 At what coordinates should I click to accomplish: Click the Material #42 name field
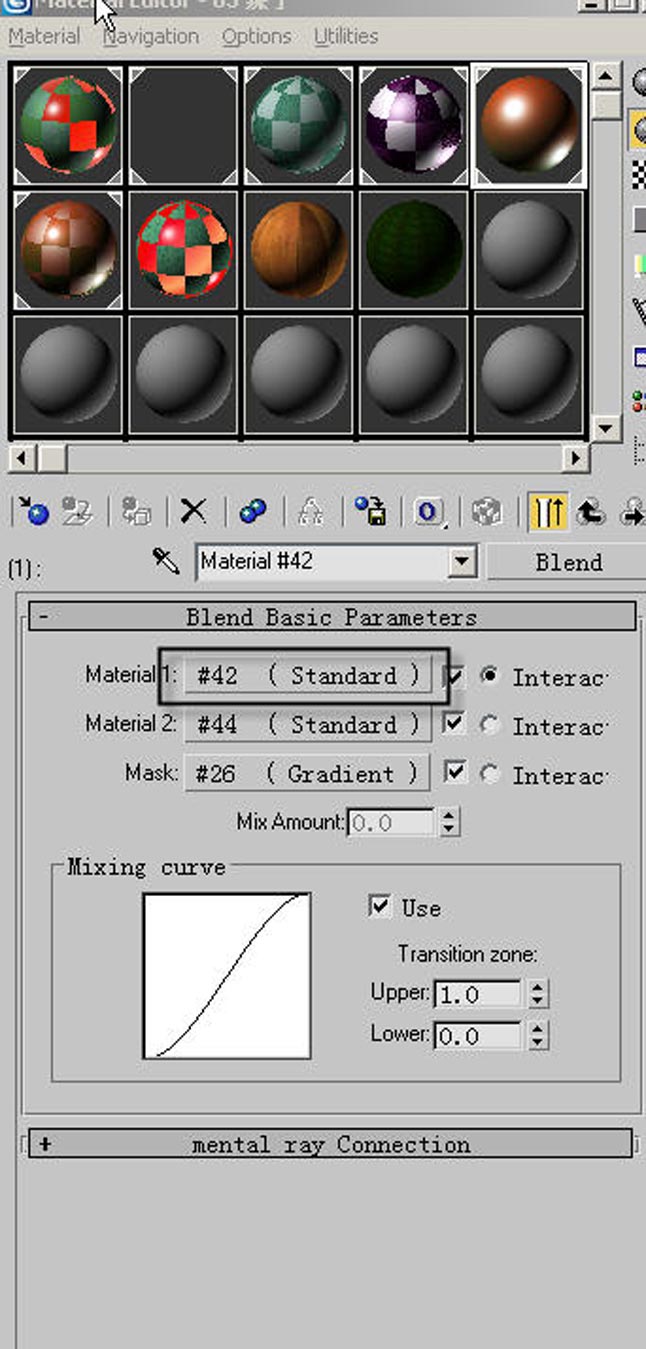click(322, 561)
